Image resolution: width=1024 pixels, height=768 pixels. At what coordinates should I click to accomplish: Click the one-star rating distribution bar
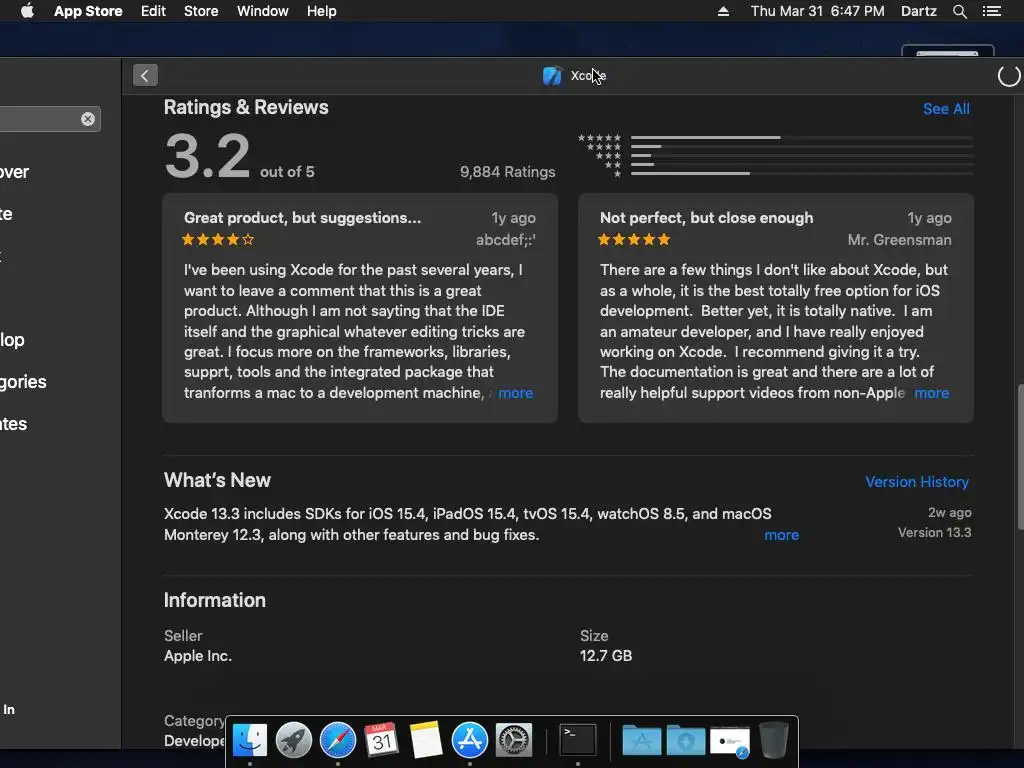tap(802, 173)
